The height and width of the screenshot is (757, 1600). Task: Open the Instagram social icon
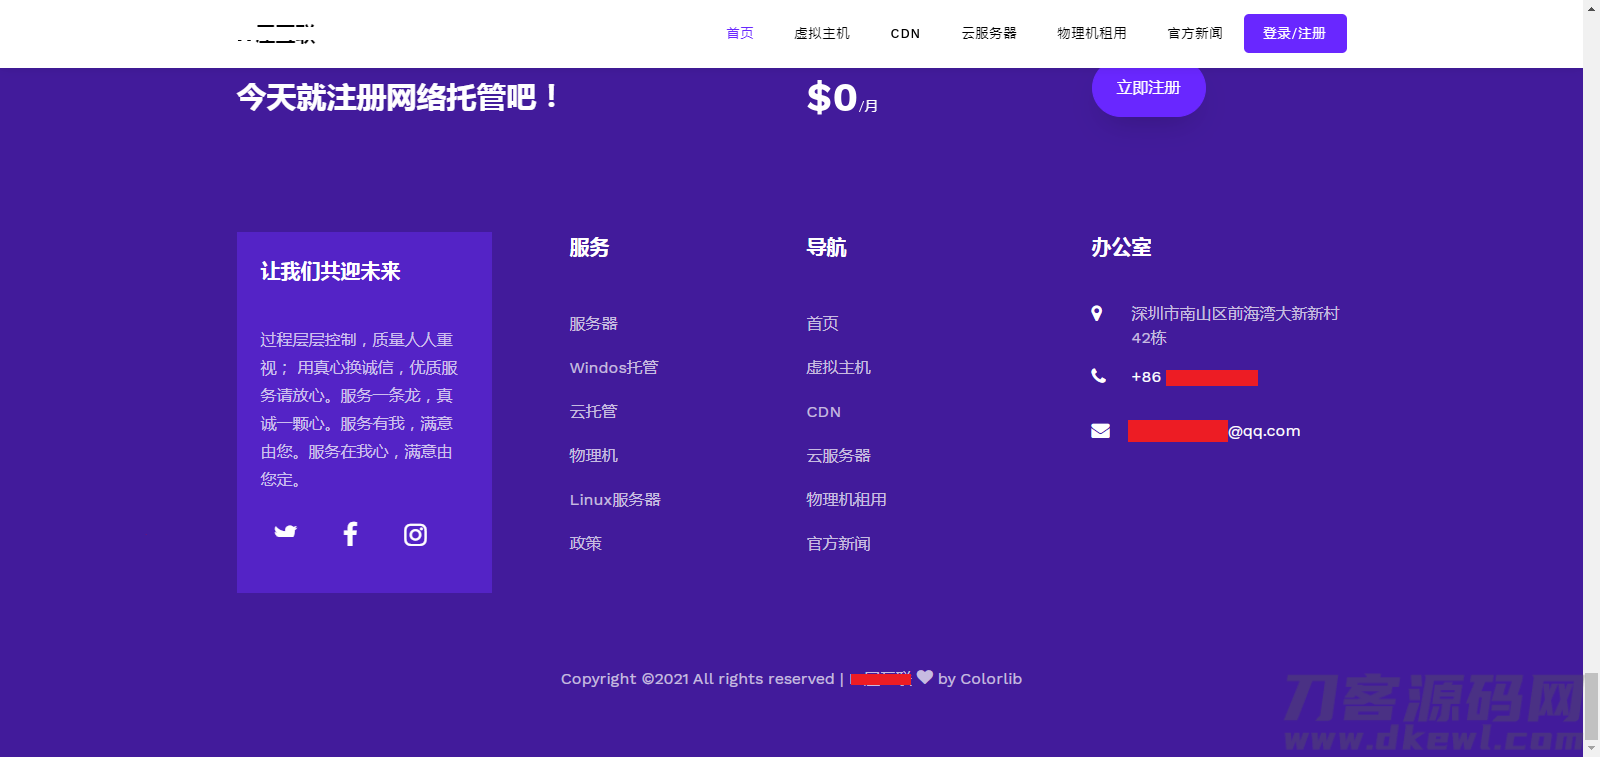tap(415, 535)
